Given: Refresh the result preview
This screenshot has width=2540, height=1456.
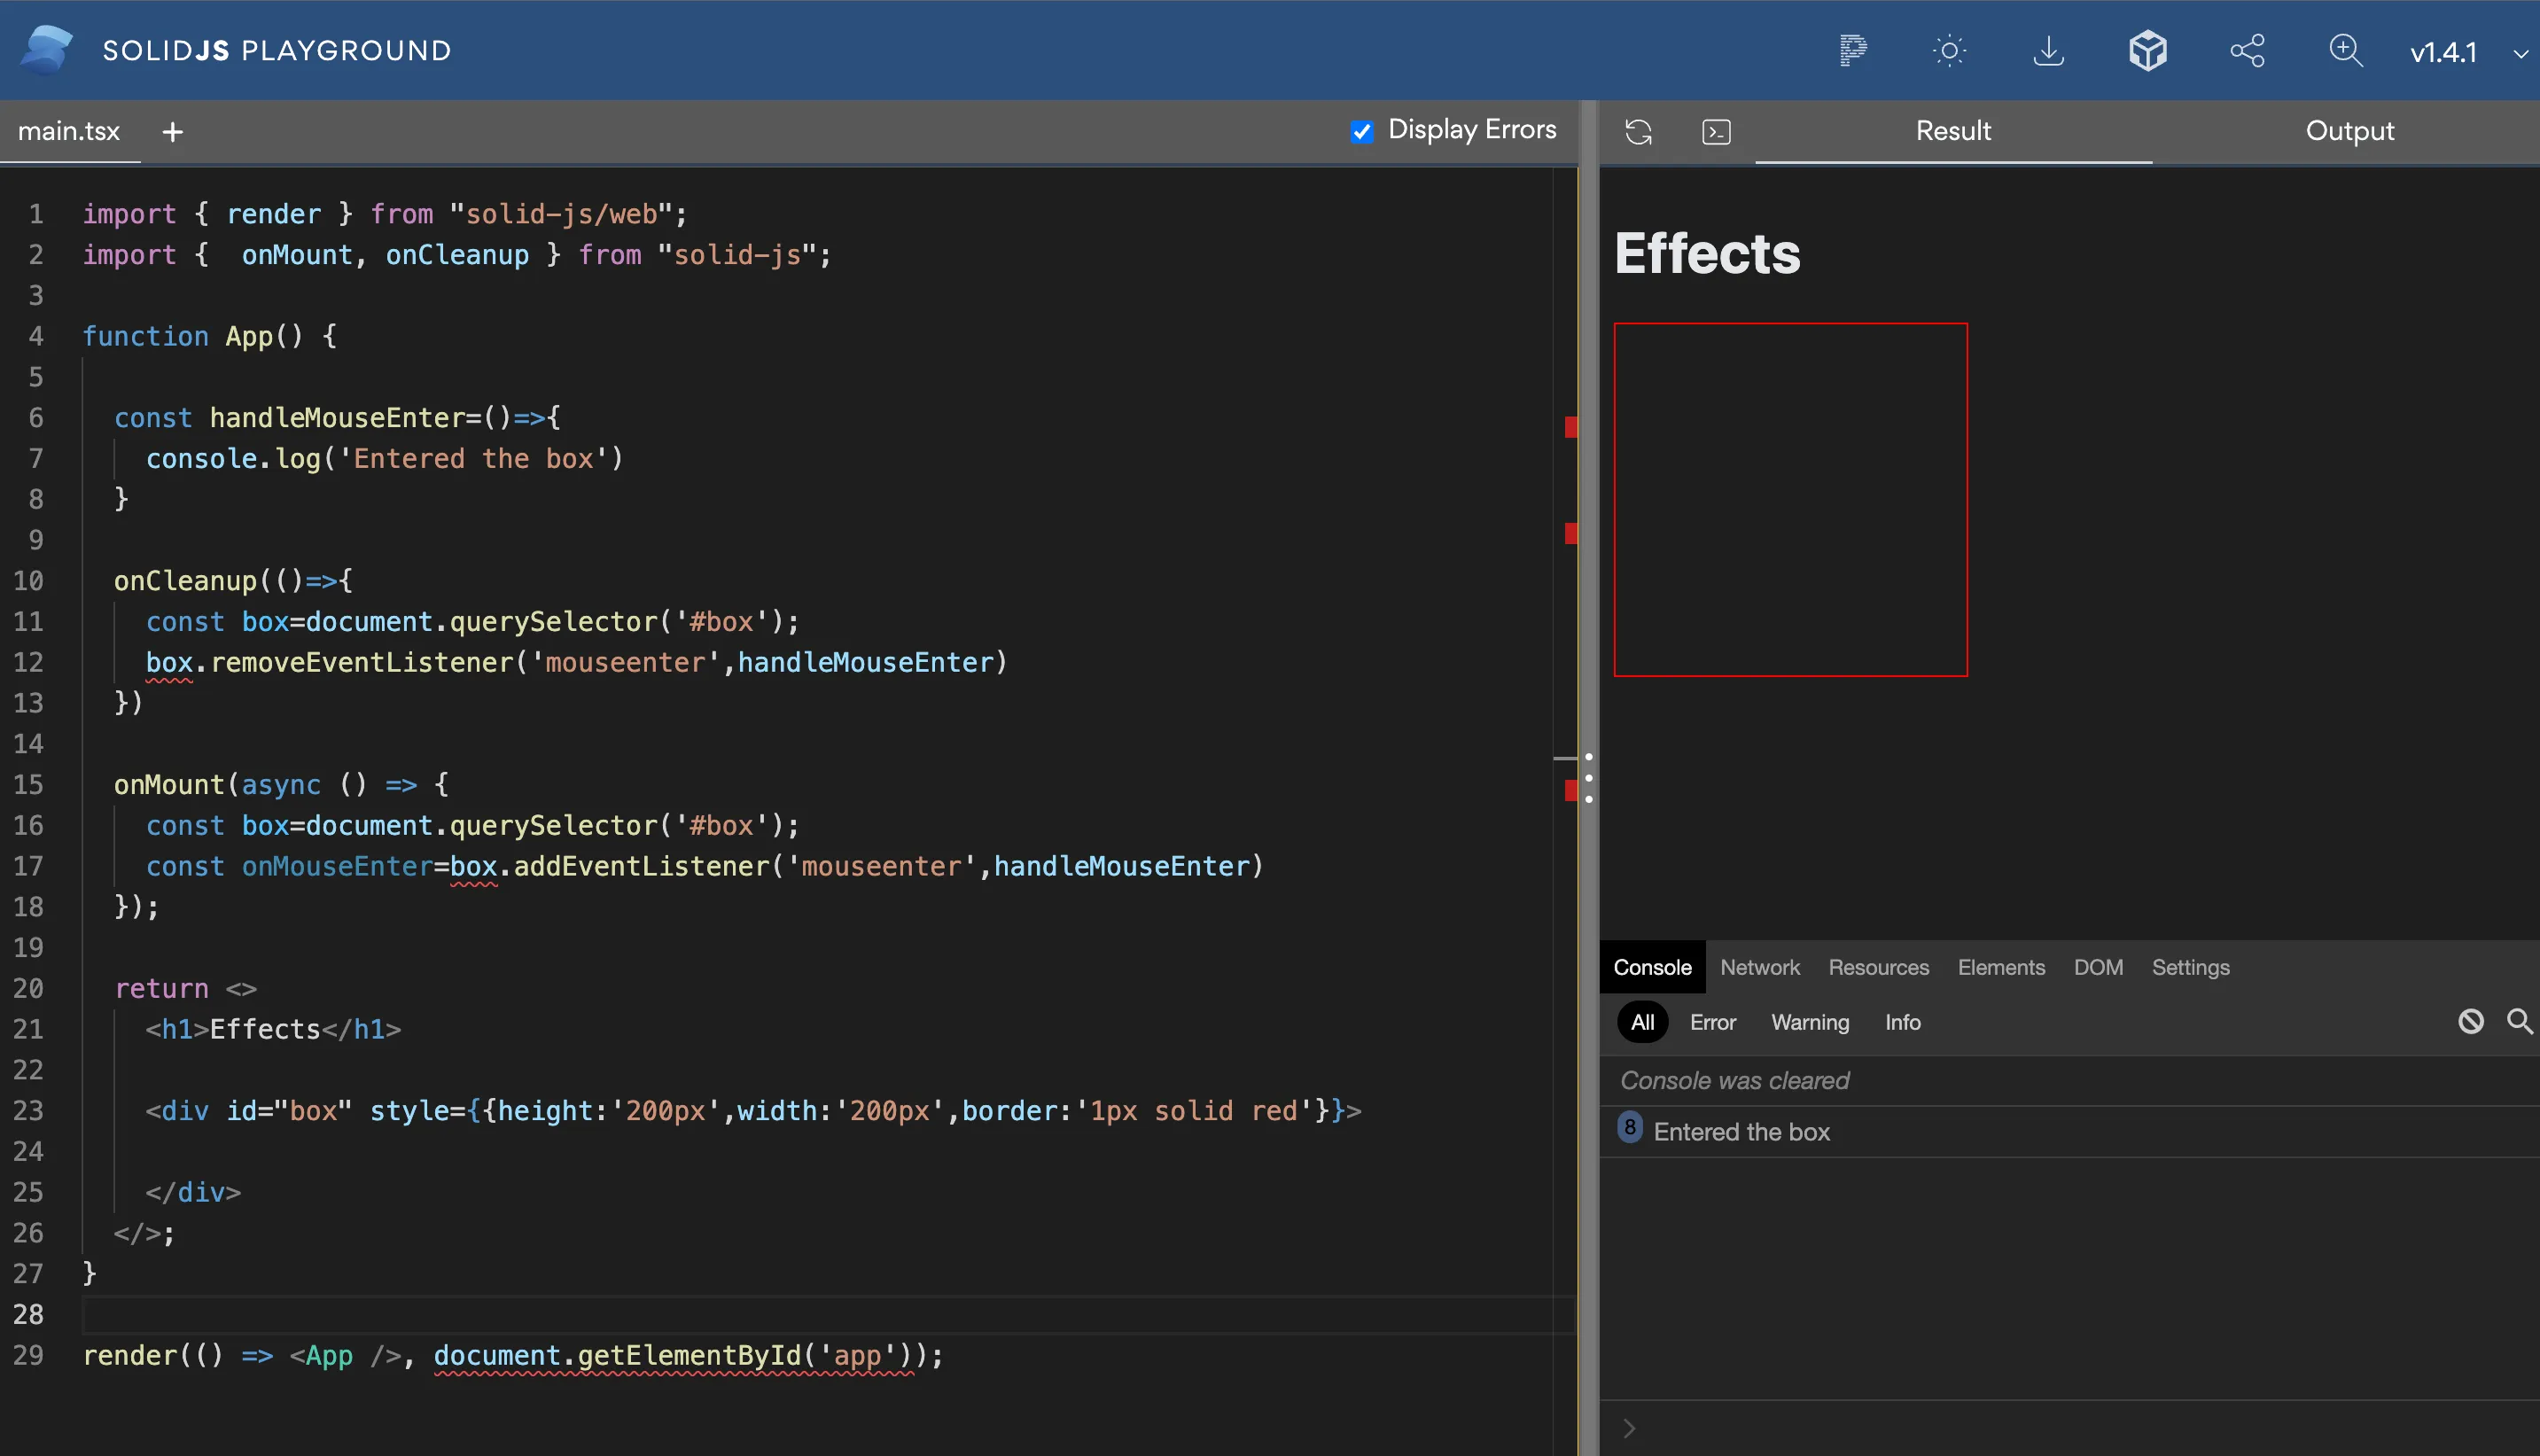Looking at the screenshot, I should pyautogui.click(x=1639, y=131).
